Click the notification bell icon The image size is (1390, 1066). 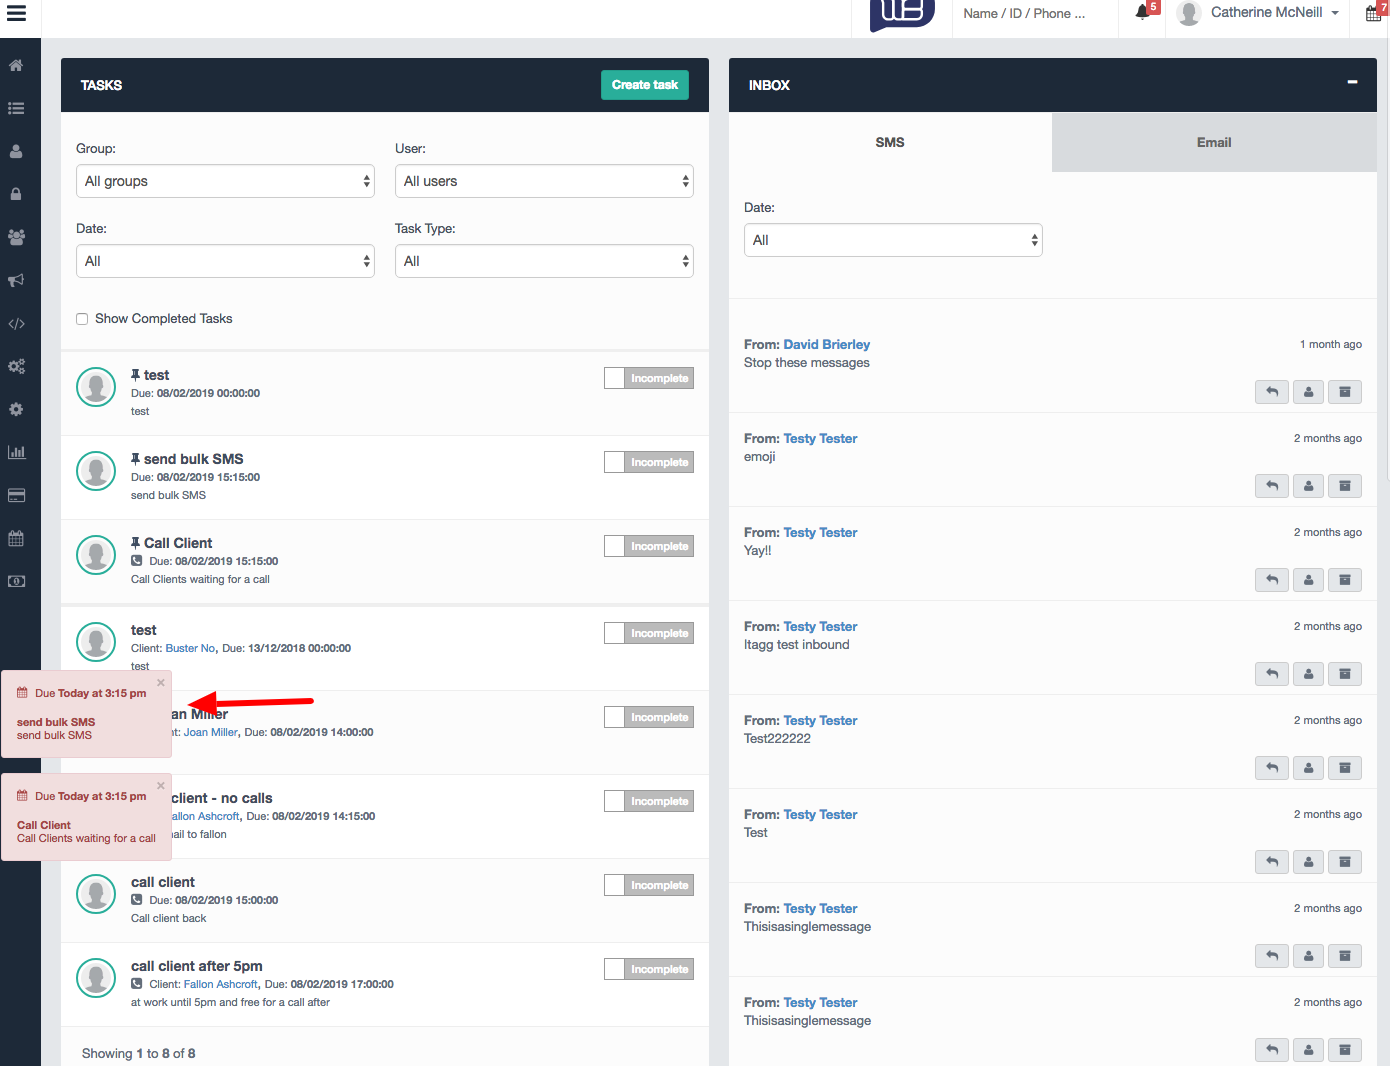click(x=1142, y=13)
